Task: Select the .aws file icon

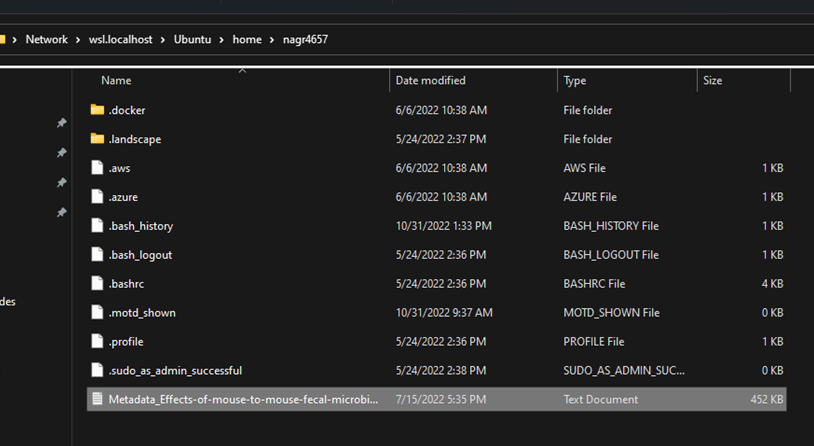Action: click(x=97, y=168)
